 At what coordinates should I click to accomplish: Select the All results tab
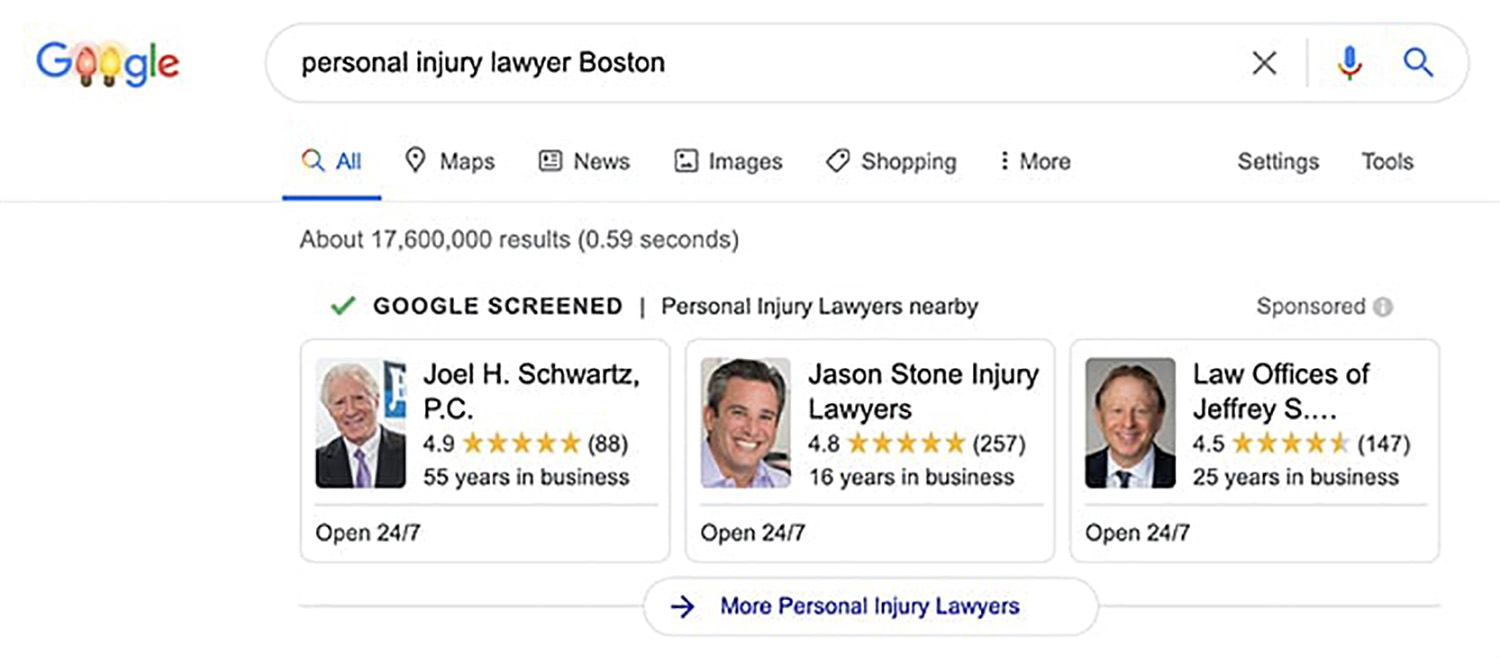(x=332, y=161)
